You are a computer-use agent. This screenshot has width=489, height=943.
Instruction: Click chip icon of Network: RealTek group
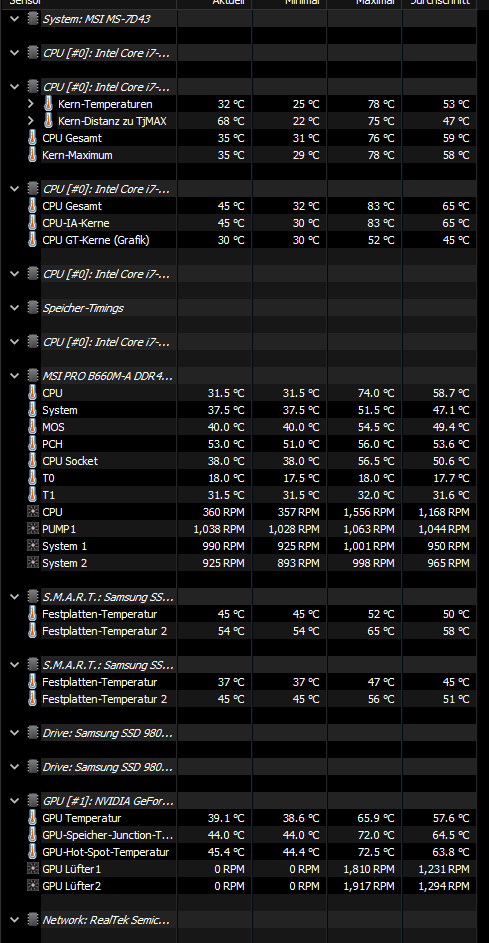click(32, 920)
